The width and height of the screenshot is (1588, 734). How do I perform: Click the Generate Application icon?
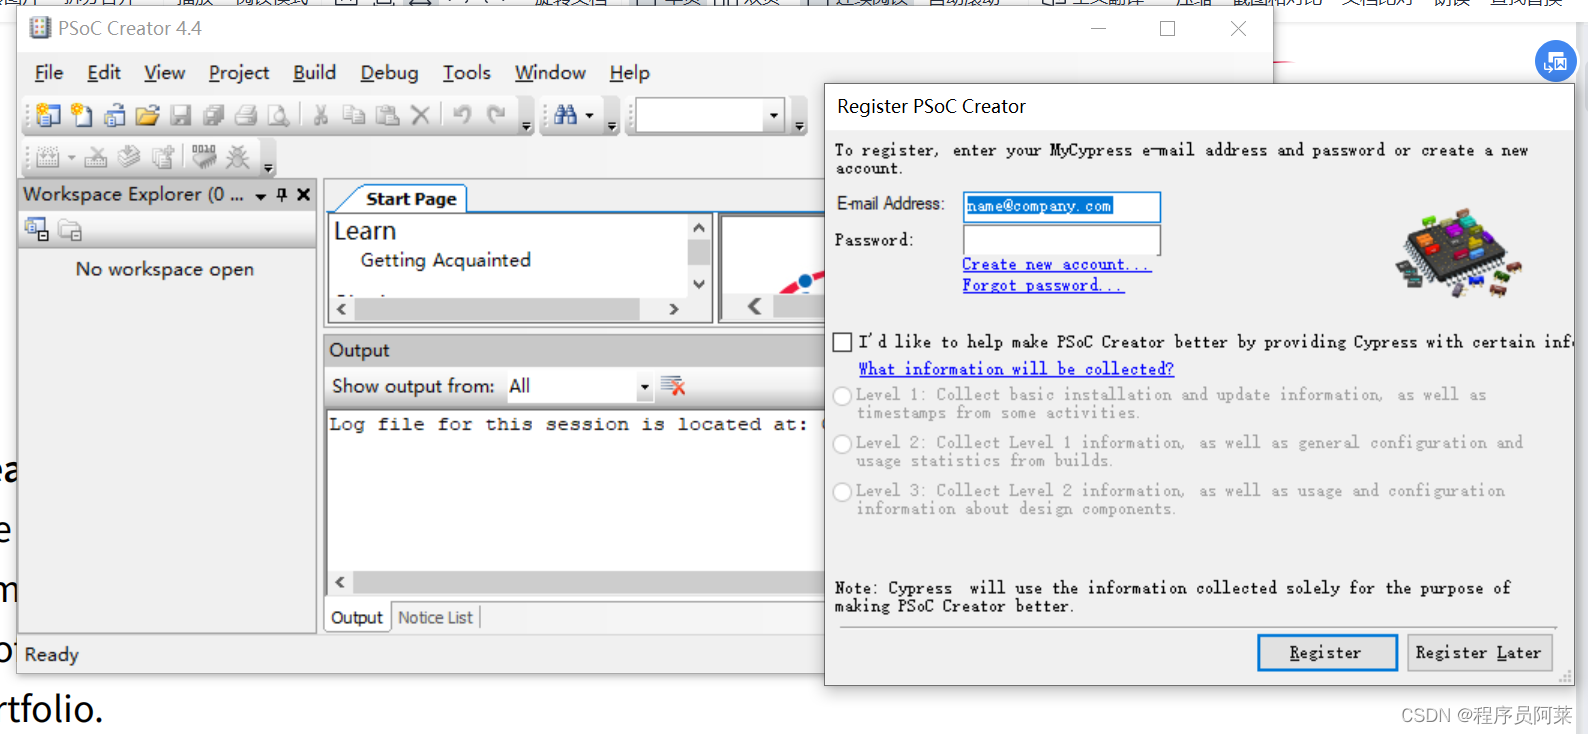tap(129, 158)
